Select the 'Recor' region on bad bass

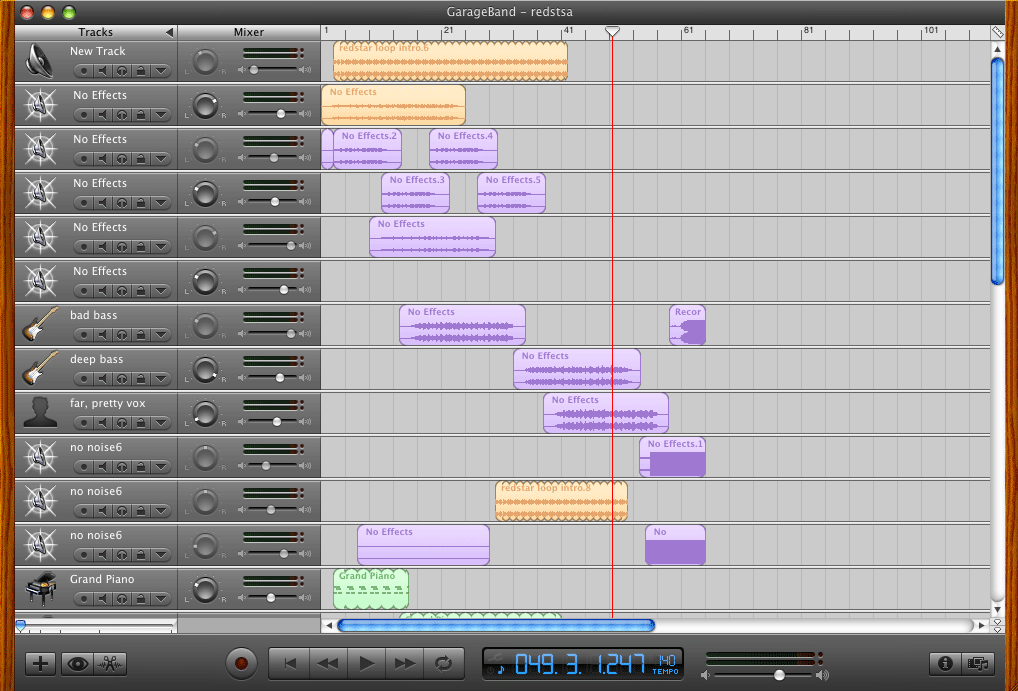(688, 325)
